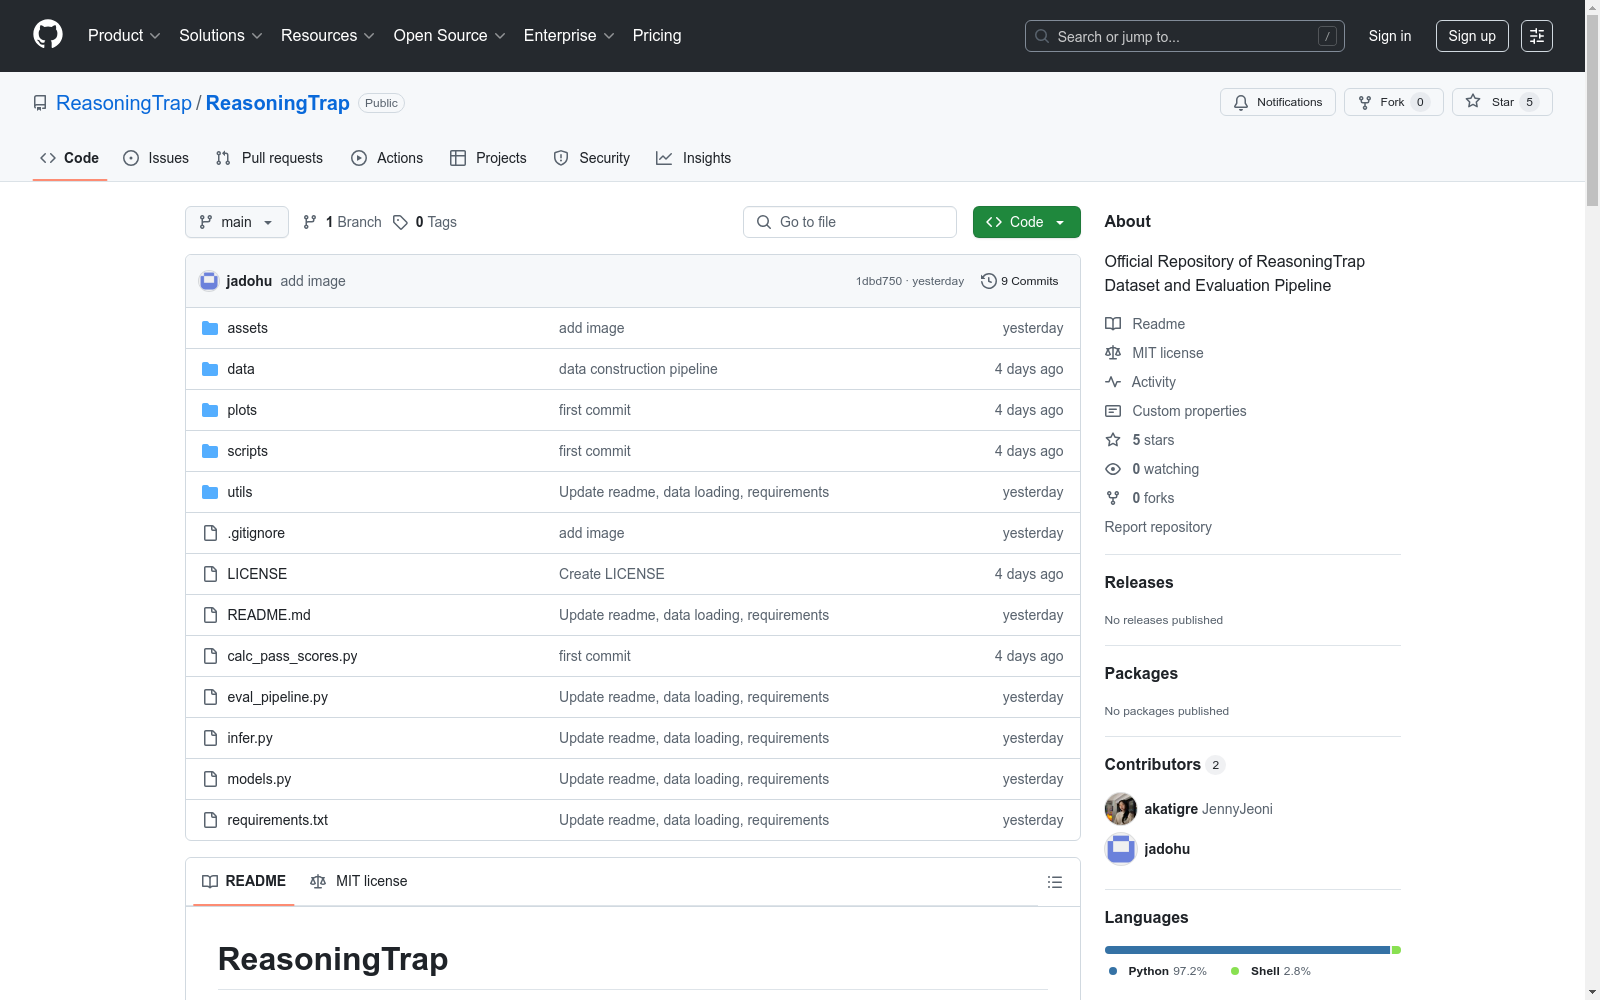The height and width of the screenshot is (1000, 1600).
Task: Open the eval_pipeline.py file
Action: click(x=277, y=697)
